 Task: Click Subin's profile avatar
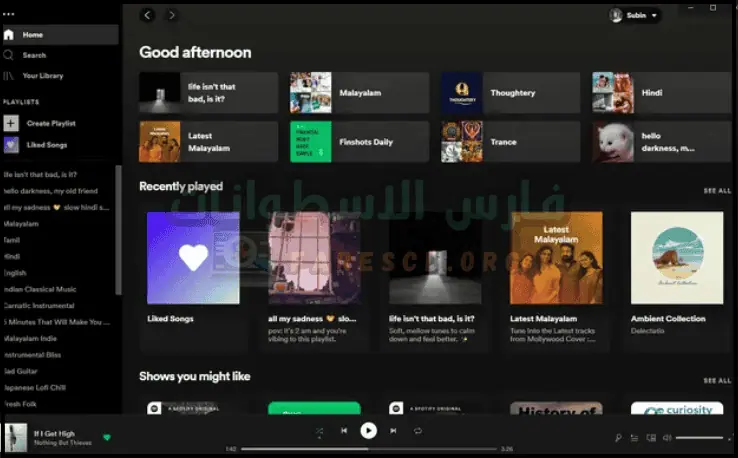point(616,16)
